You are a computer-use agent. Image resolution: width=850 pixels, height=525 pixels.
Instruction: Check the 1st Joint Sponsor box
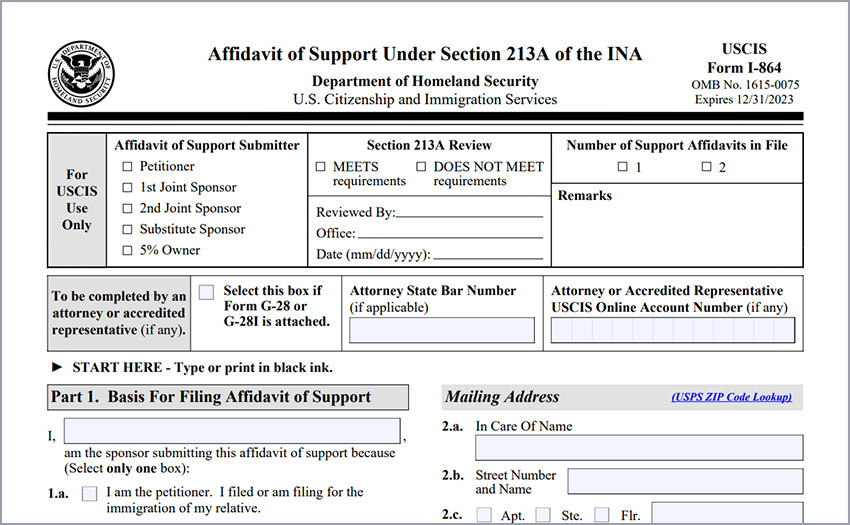tap(127, 188)
